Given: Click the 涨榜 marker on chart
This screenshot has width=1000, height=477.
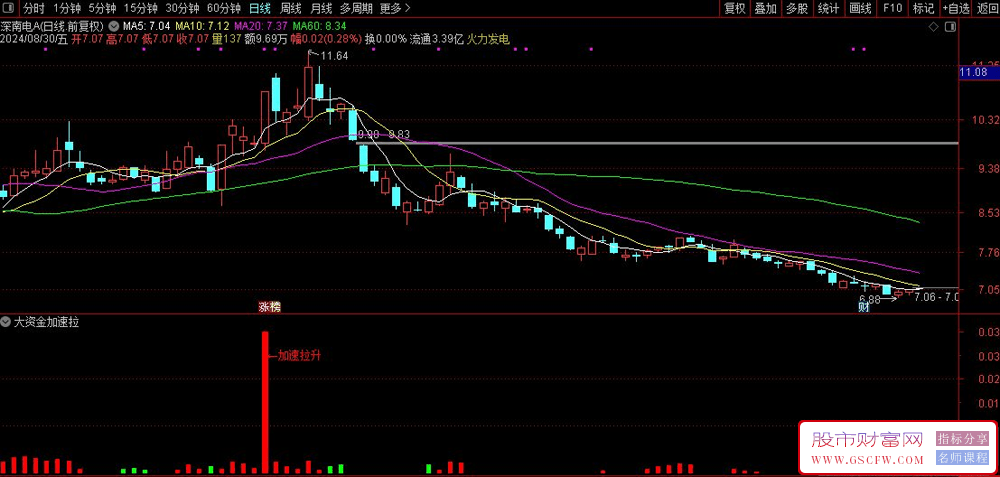Looking at the screenshot, I should point(269,307).
